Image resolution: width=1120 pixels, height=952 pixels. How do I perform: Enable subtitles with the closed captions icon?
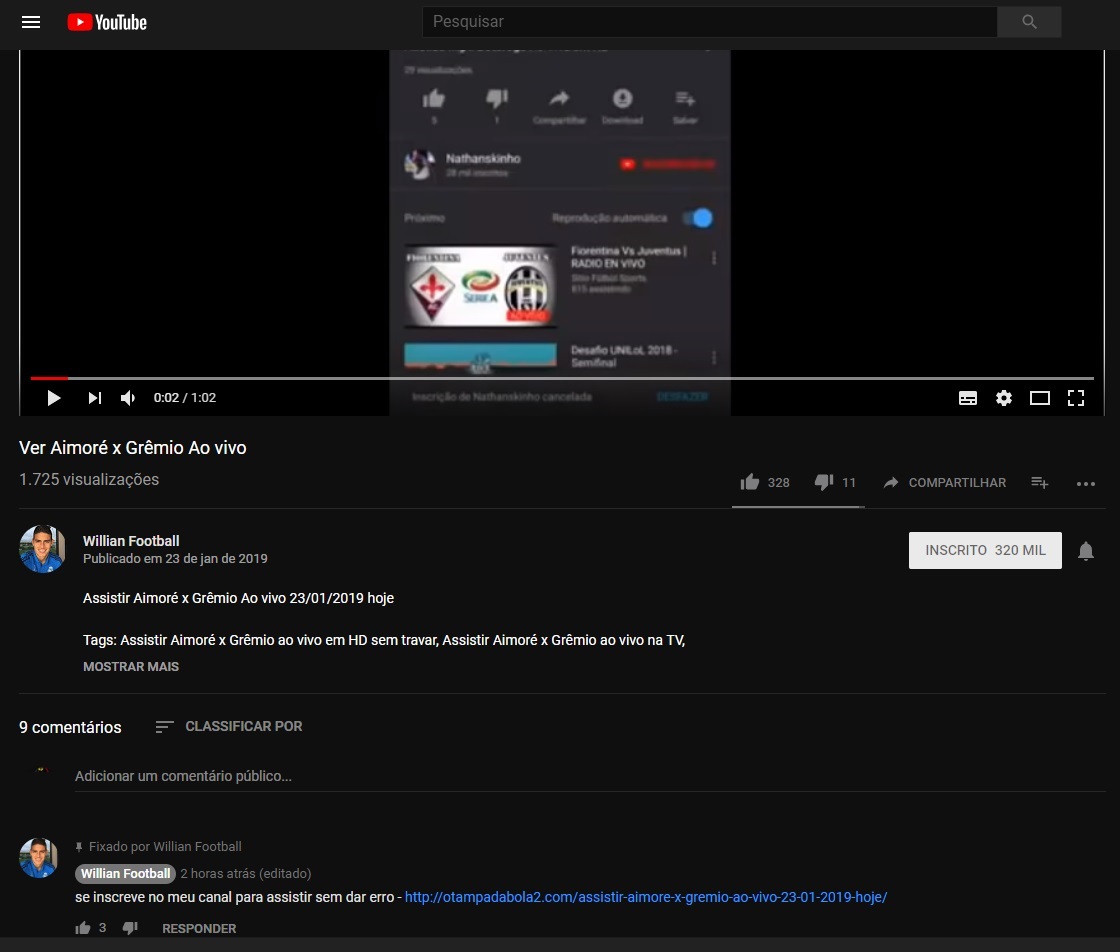coord(968,397)
